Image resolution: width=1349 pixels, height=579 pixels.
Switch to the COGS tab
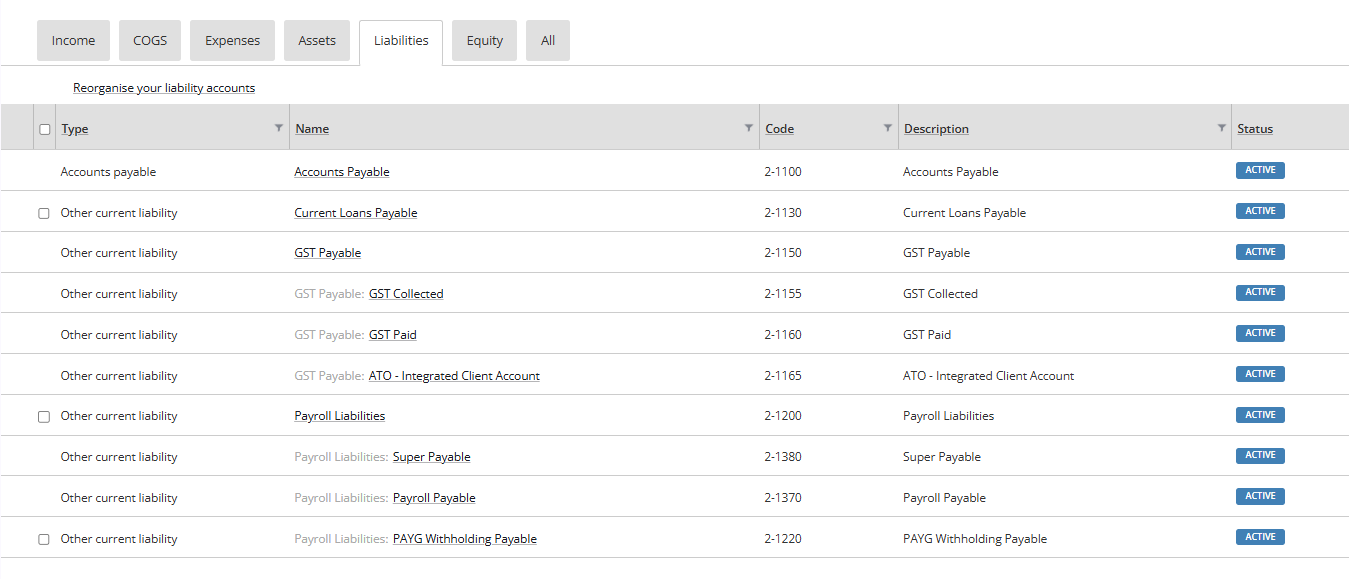point(150,40)
